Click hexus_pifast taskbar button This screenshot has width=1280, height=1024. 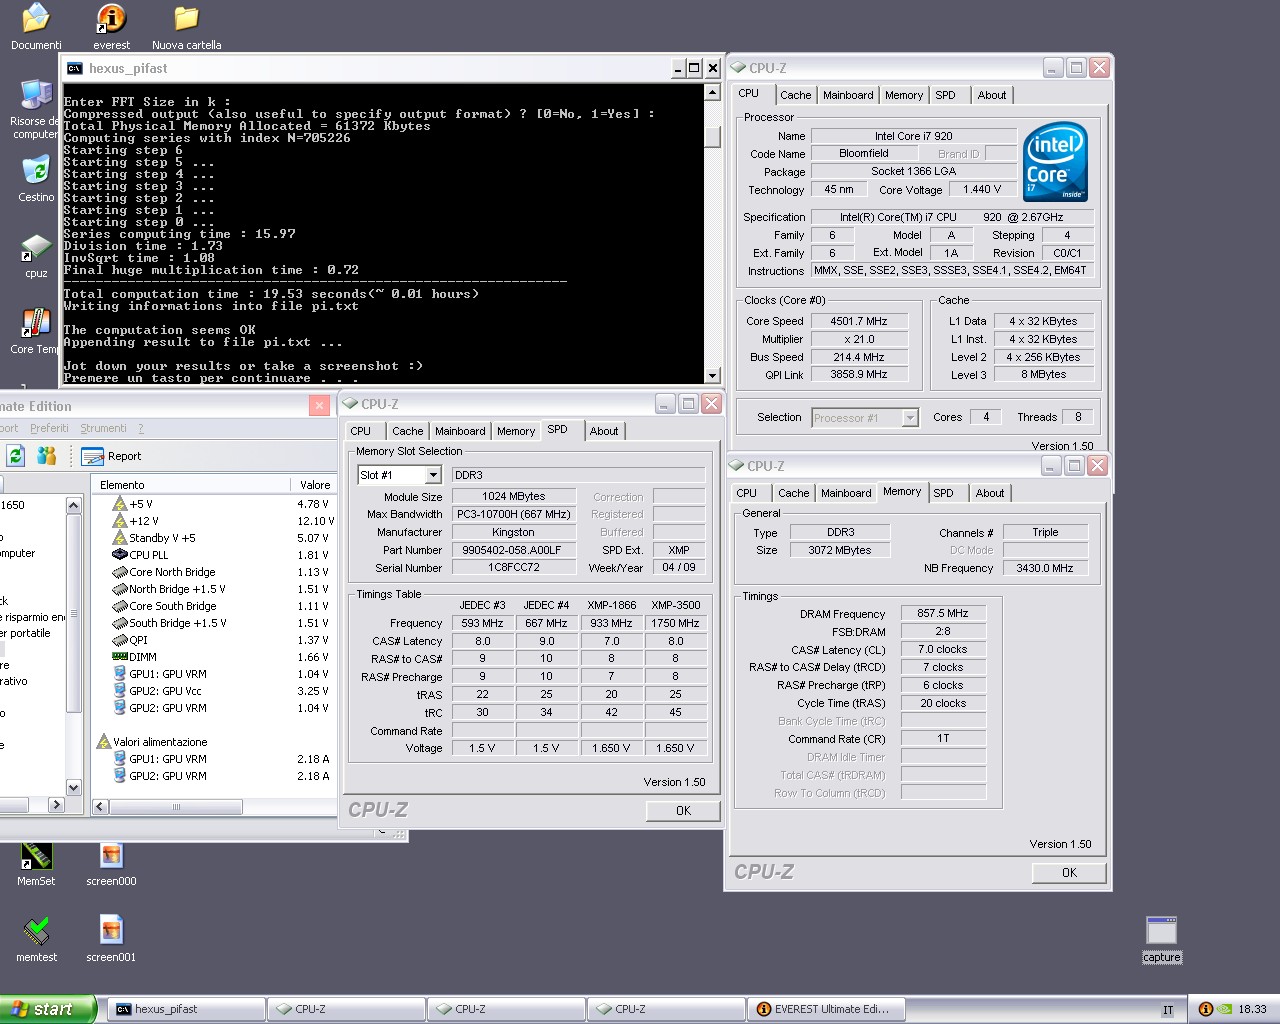tap(186, 1009)
